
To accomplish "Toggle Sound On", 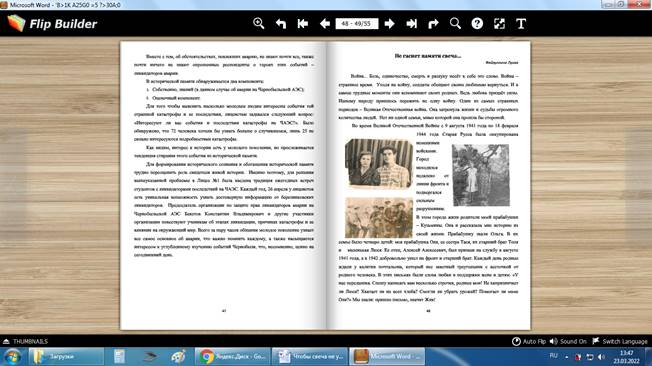I will 568,341.
